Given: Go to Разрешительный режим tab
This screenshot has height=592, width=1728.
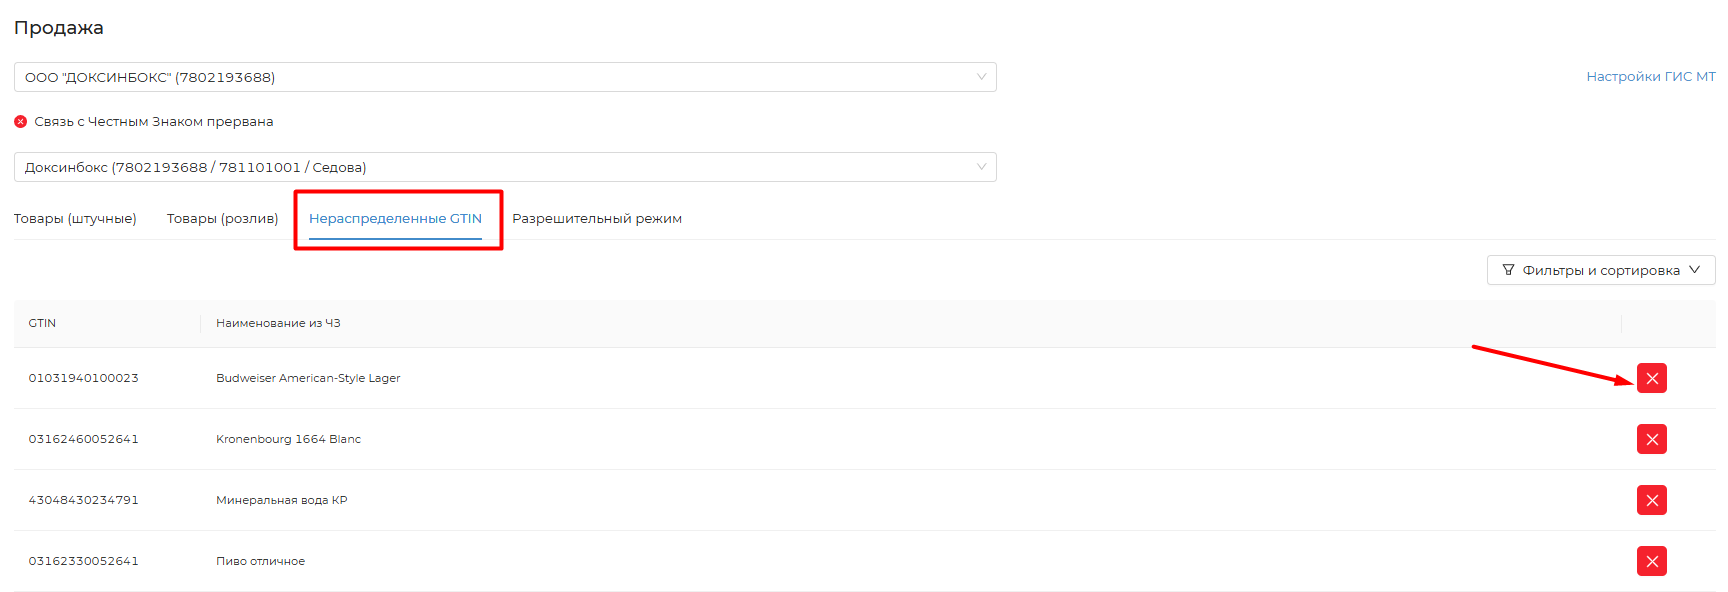Looking at the screenshot, I should [x=597, y=218].
